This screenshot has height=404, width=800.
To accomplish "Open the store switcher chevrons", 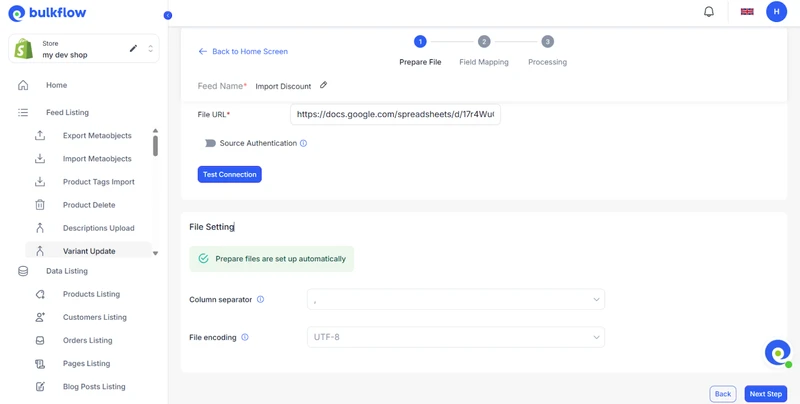I will [x=151, y=48].
